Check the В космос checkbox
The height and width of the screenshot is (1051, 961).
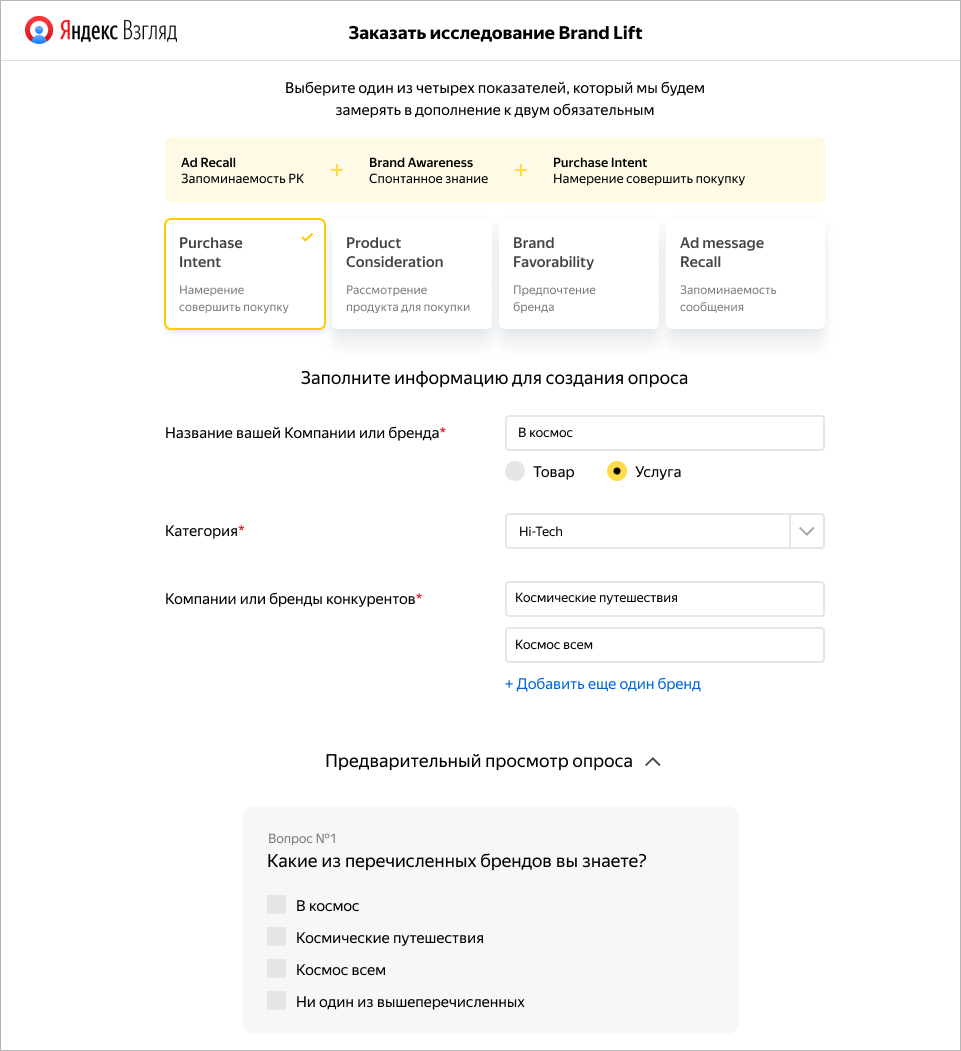275,904
